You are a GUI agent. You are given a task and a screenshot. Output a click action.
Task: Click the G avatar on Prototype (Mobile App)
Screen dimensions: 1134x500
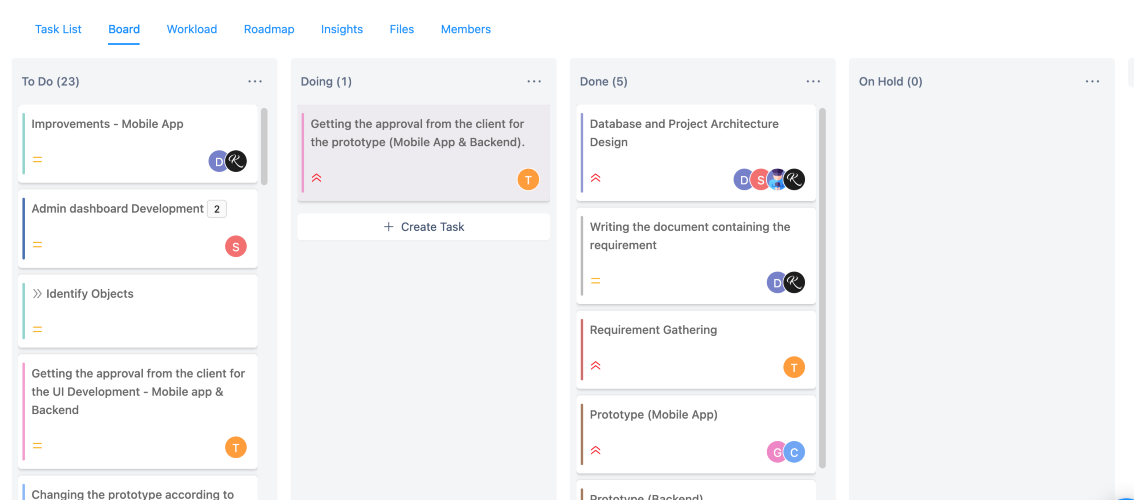pyautogui.click(x=777, y=452)
